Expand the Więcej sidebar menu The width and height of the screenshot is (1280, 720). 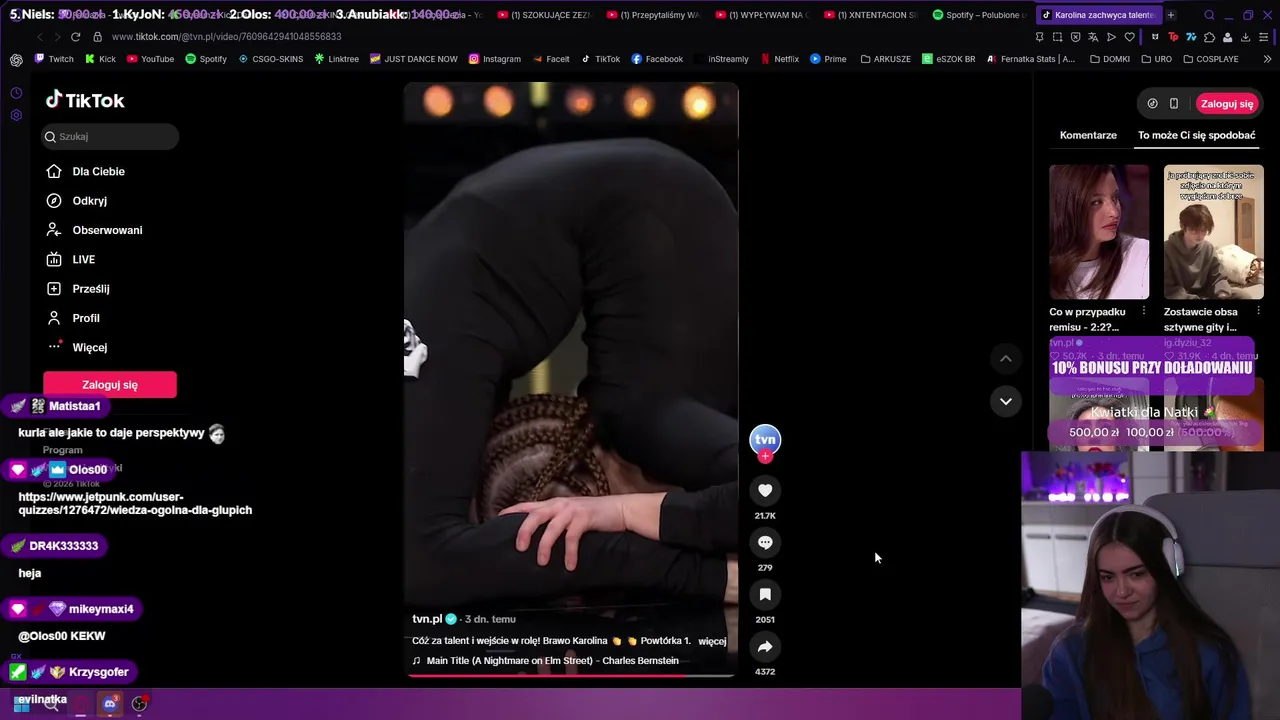click(x=77, y=347)
